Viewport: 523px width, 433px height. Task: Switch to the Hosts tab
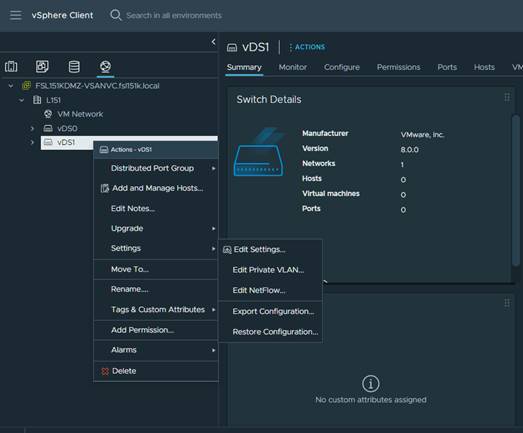[x=484, y=67]
